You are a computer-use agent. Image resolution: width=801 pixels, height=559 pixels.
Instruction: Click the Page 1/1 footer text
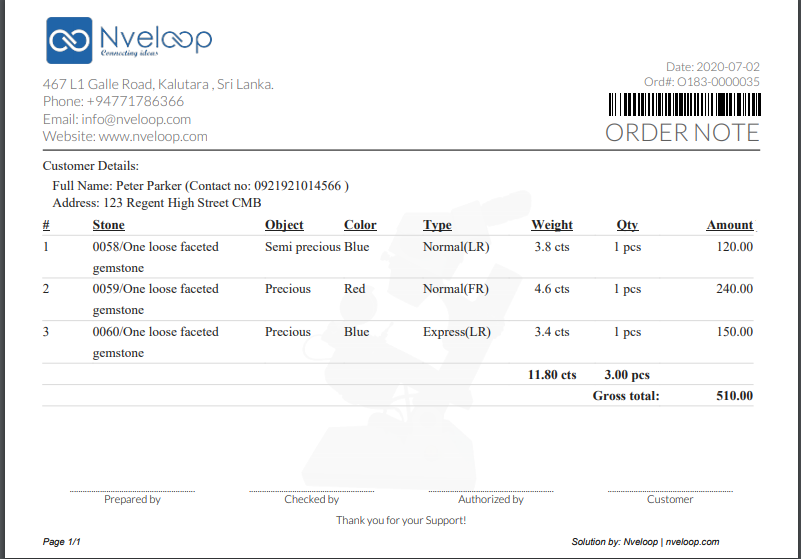pos(61,542)
